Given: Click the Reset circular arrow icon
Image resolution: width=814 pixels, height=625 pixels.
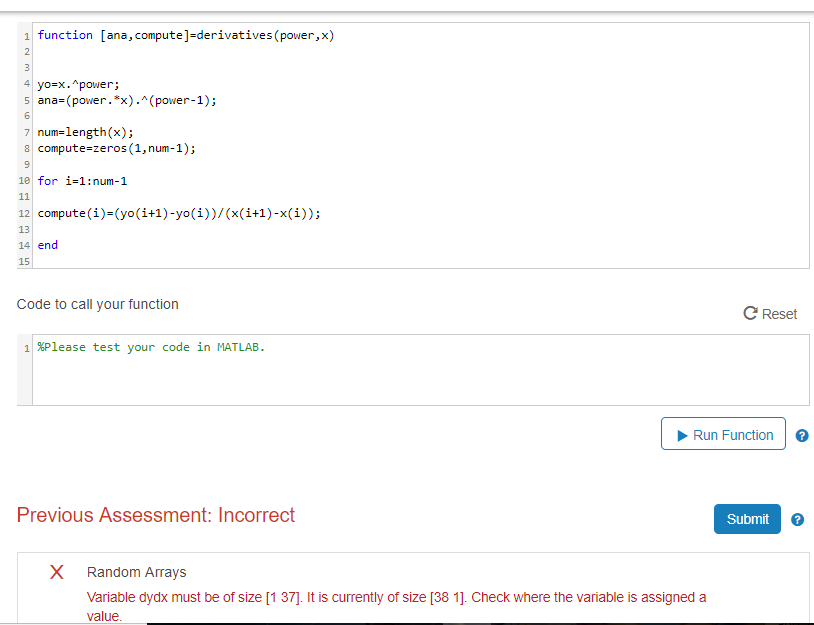Looking at the screenshot, I should pyautogui.click(x=749, y=313).
